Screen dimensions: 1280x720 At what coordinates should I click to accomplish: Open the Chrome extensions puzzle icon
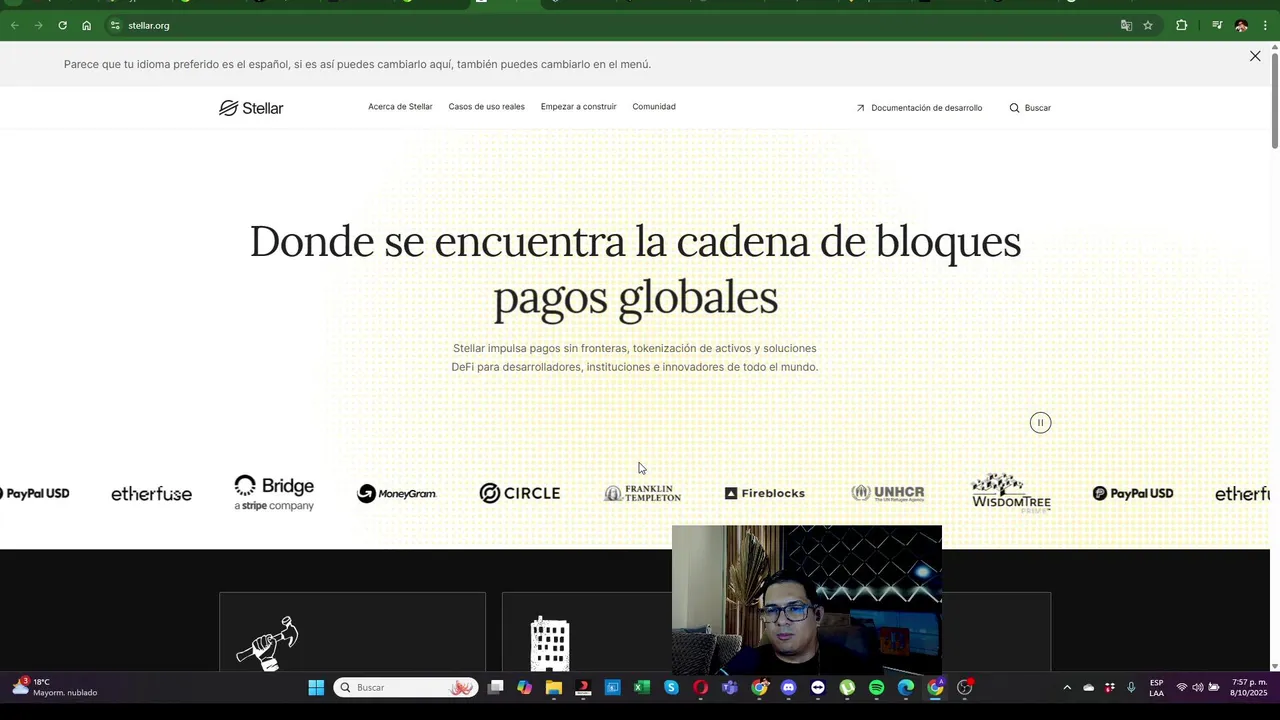pos(1181,25)
